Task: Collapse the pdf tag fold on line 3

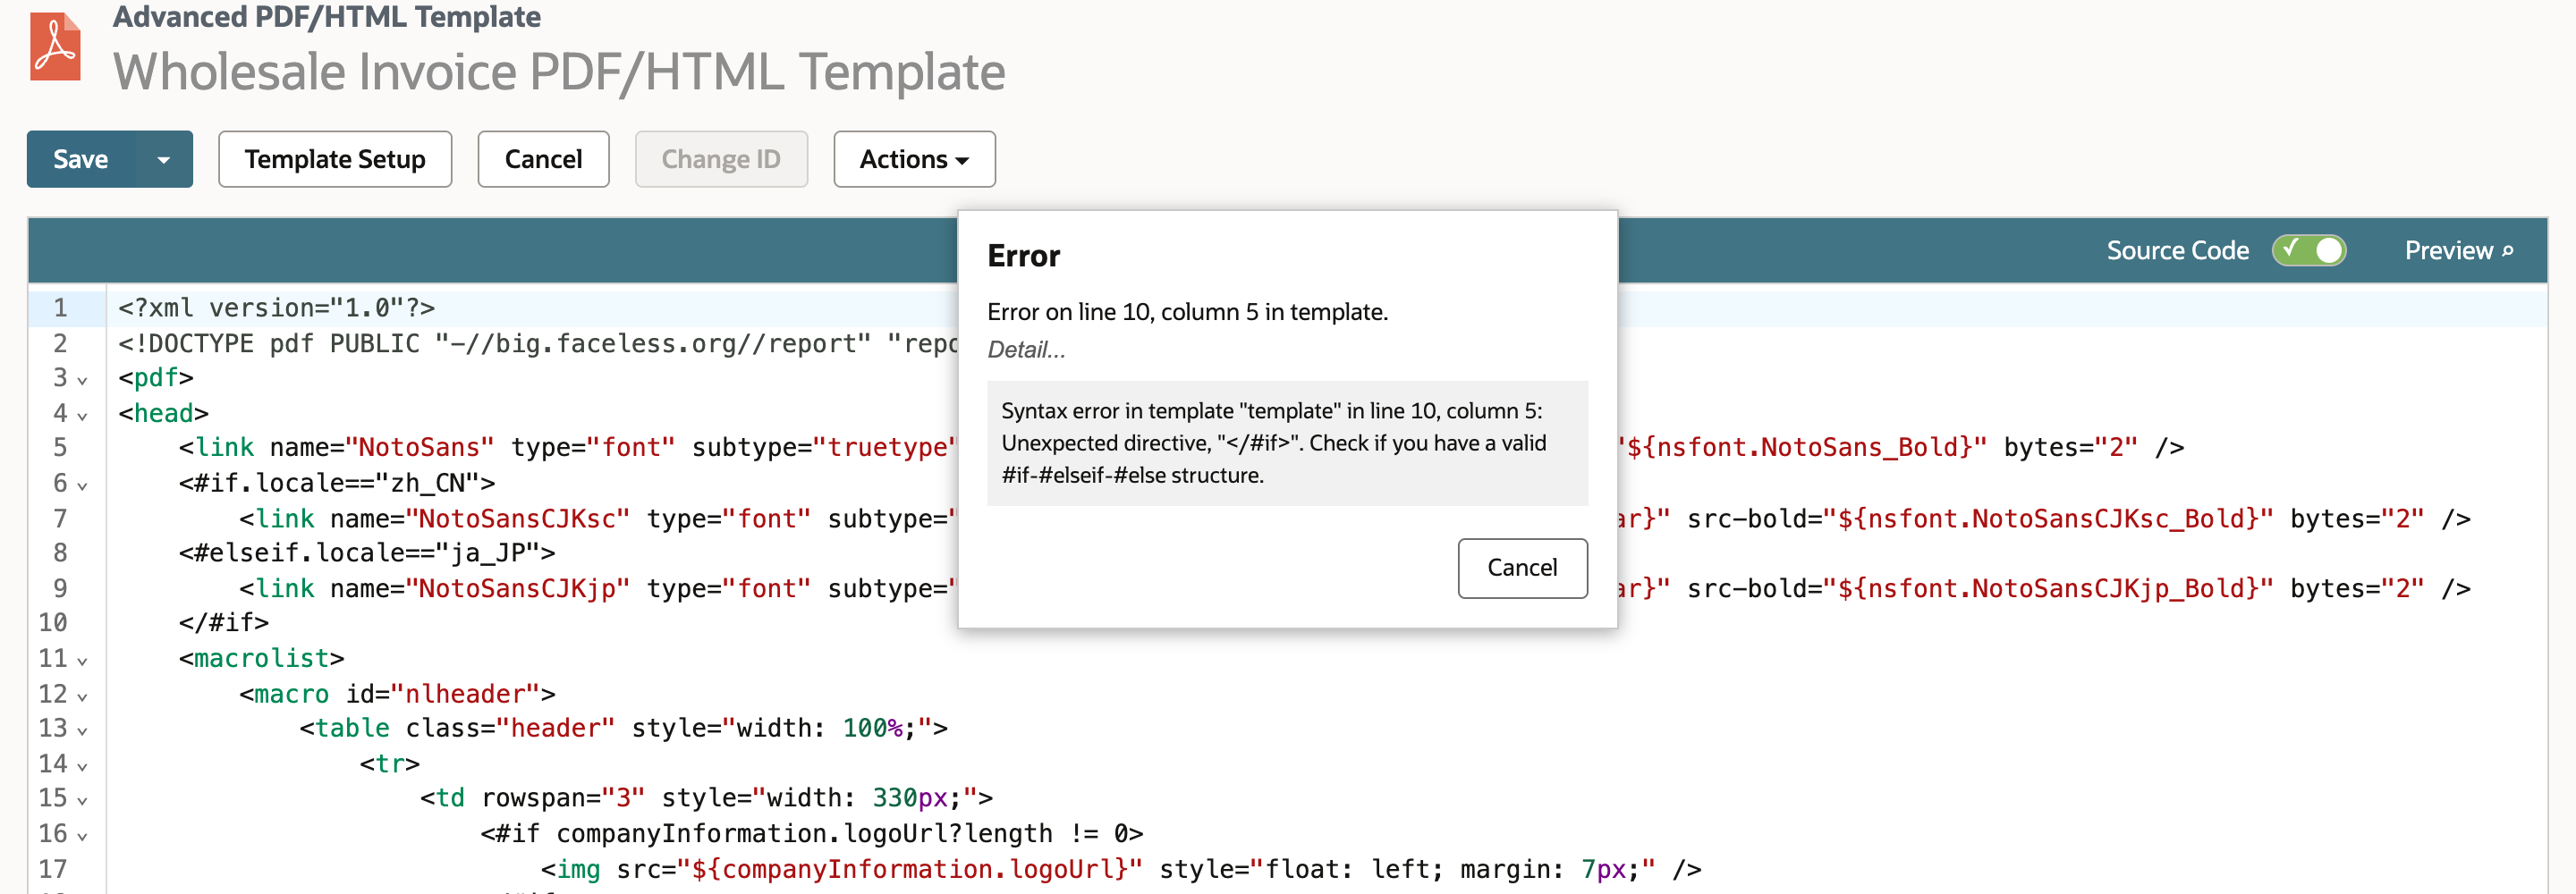Action: [x=82, y=380]
